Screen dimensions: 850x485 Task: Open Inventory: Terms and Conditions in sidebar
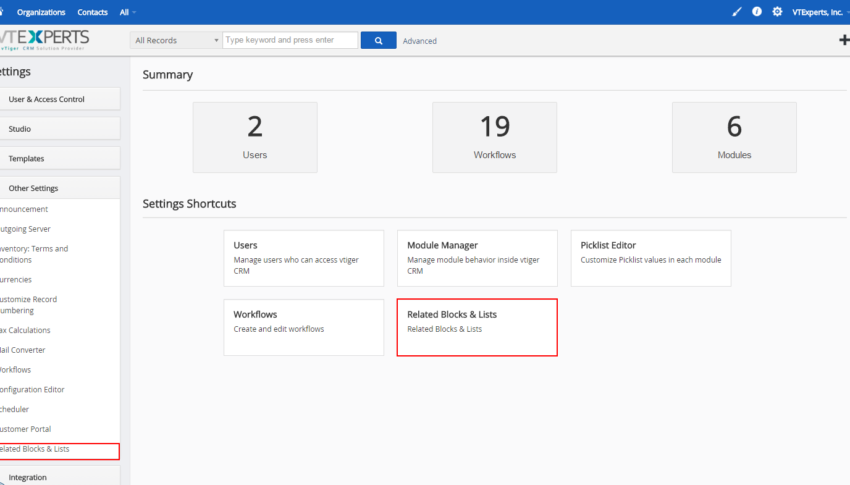point(34,254)
